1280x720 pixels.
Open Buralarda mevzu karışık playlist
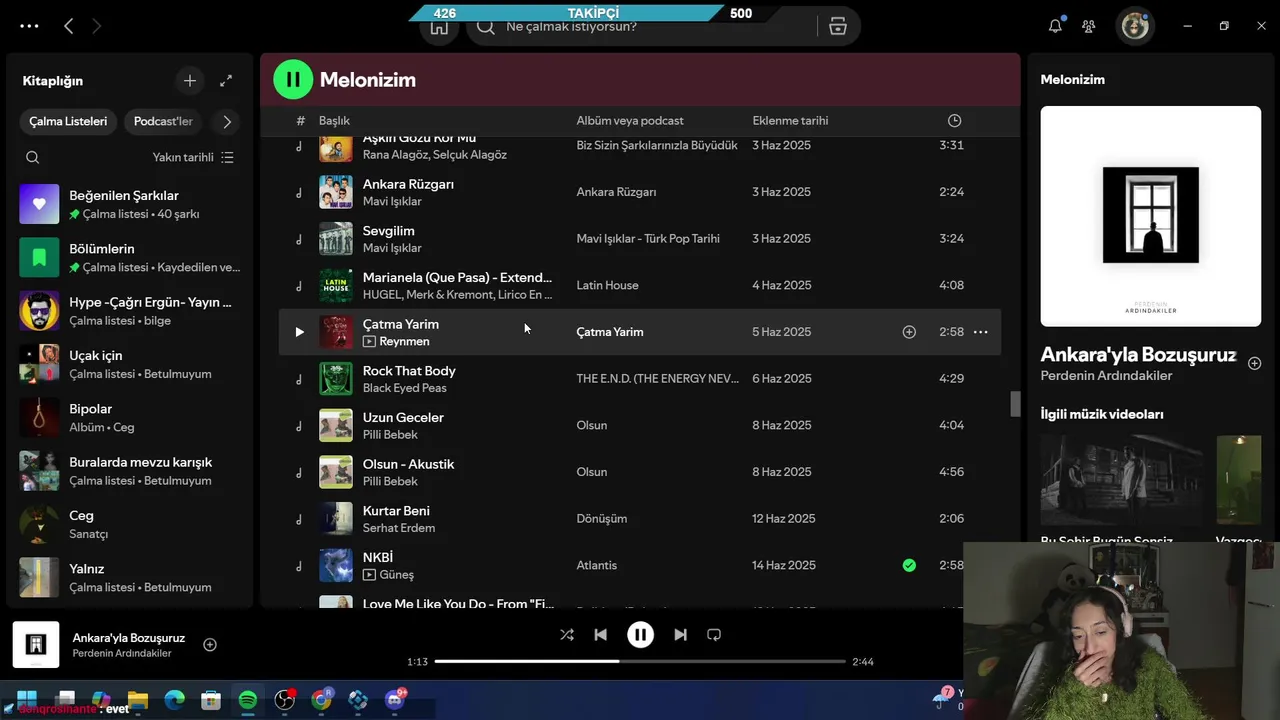point(130,471)
